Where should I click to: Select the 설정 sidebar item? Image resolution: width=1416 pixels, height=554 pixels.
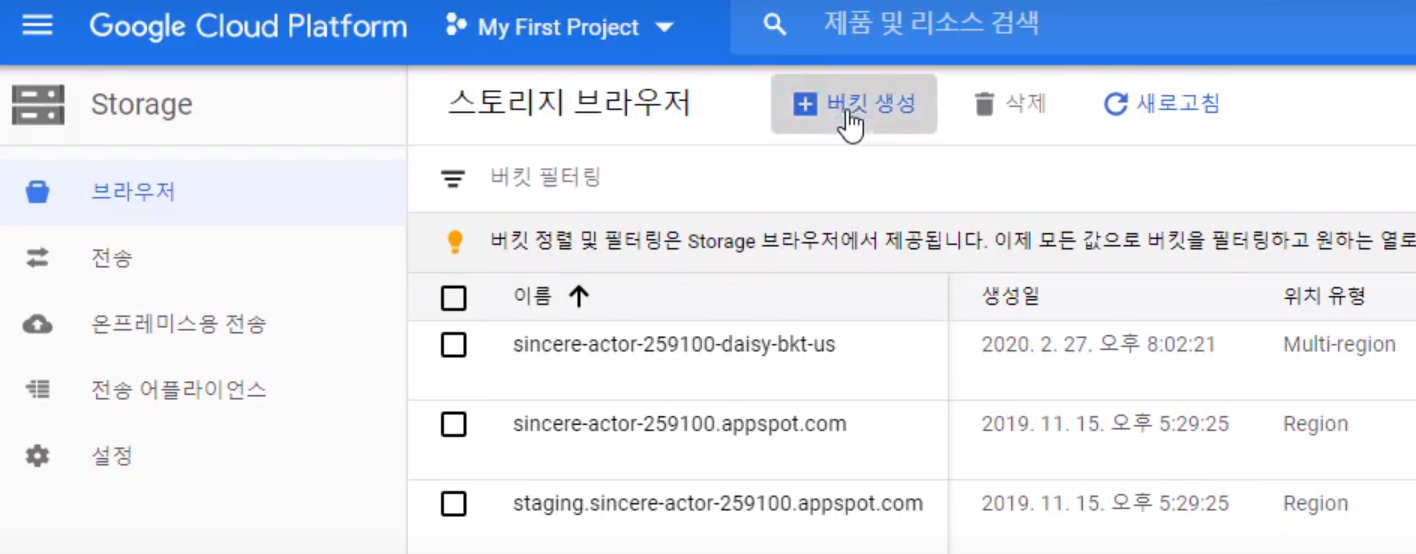tap(204, 456)
